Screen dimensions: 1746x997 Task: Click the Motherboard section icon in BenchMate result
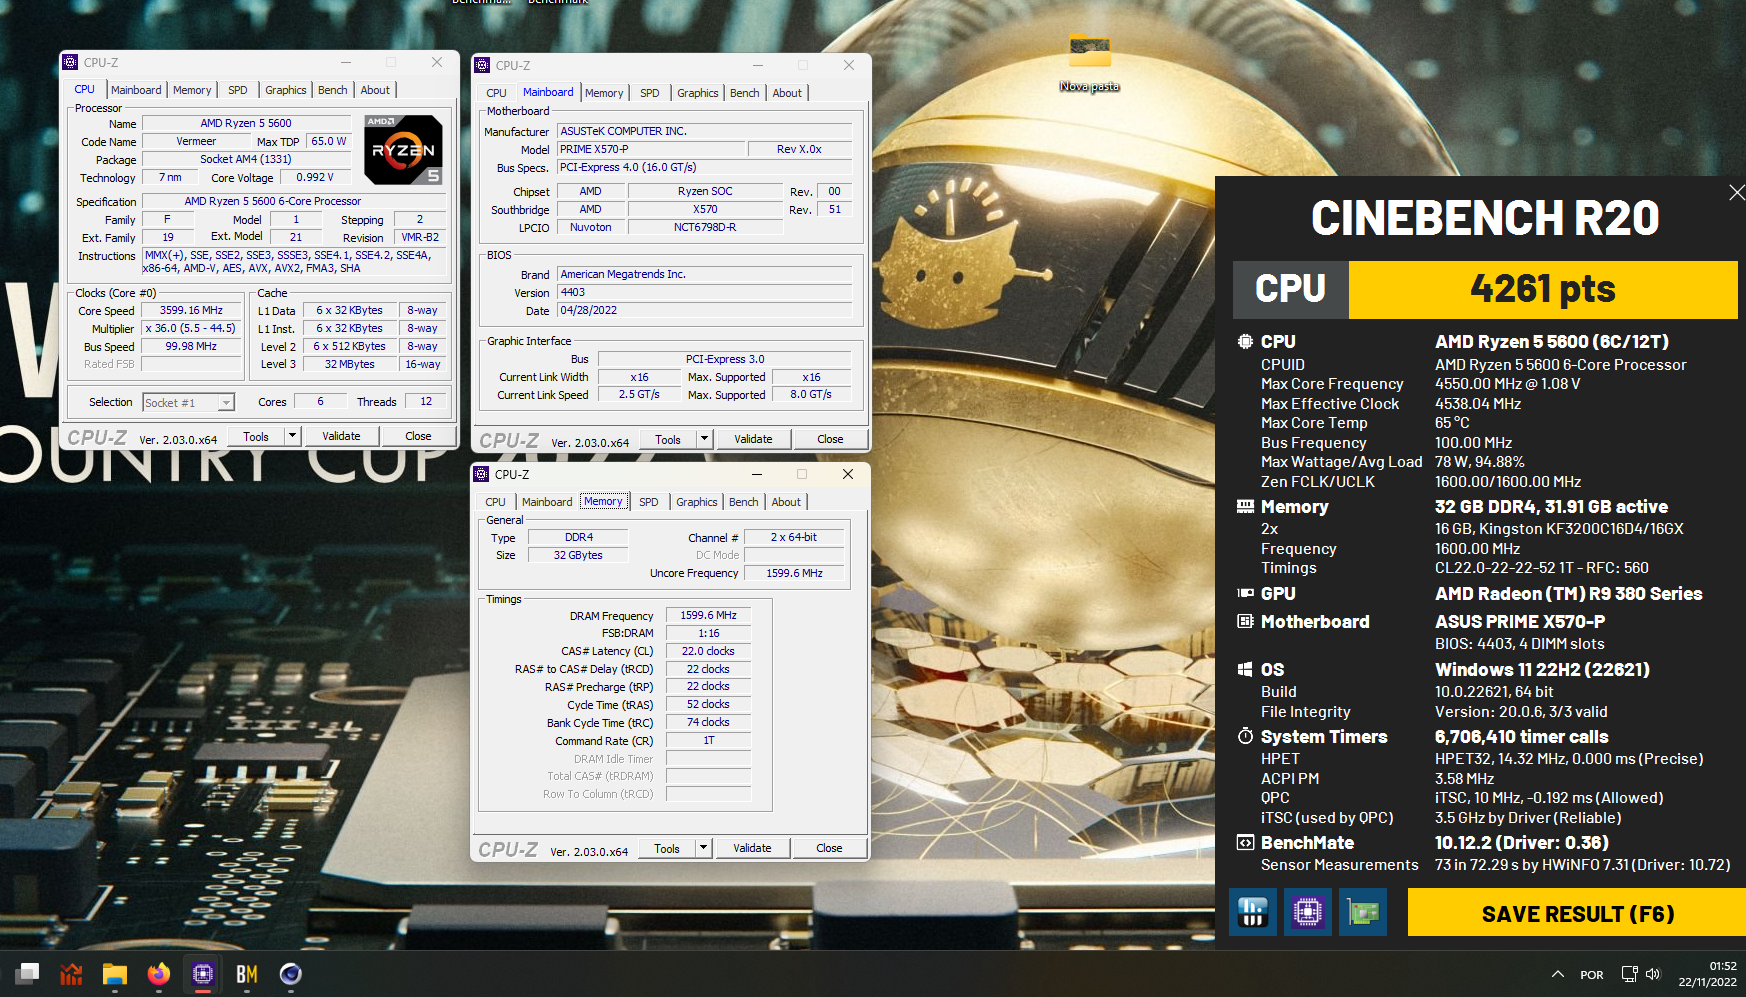point(1245,622)
